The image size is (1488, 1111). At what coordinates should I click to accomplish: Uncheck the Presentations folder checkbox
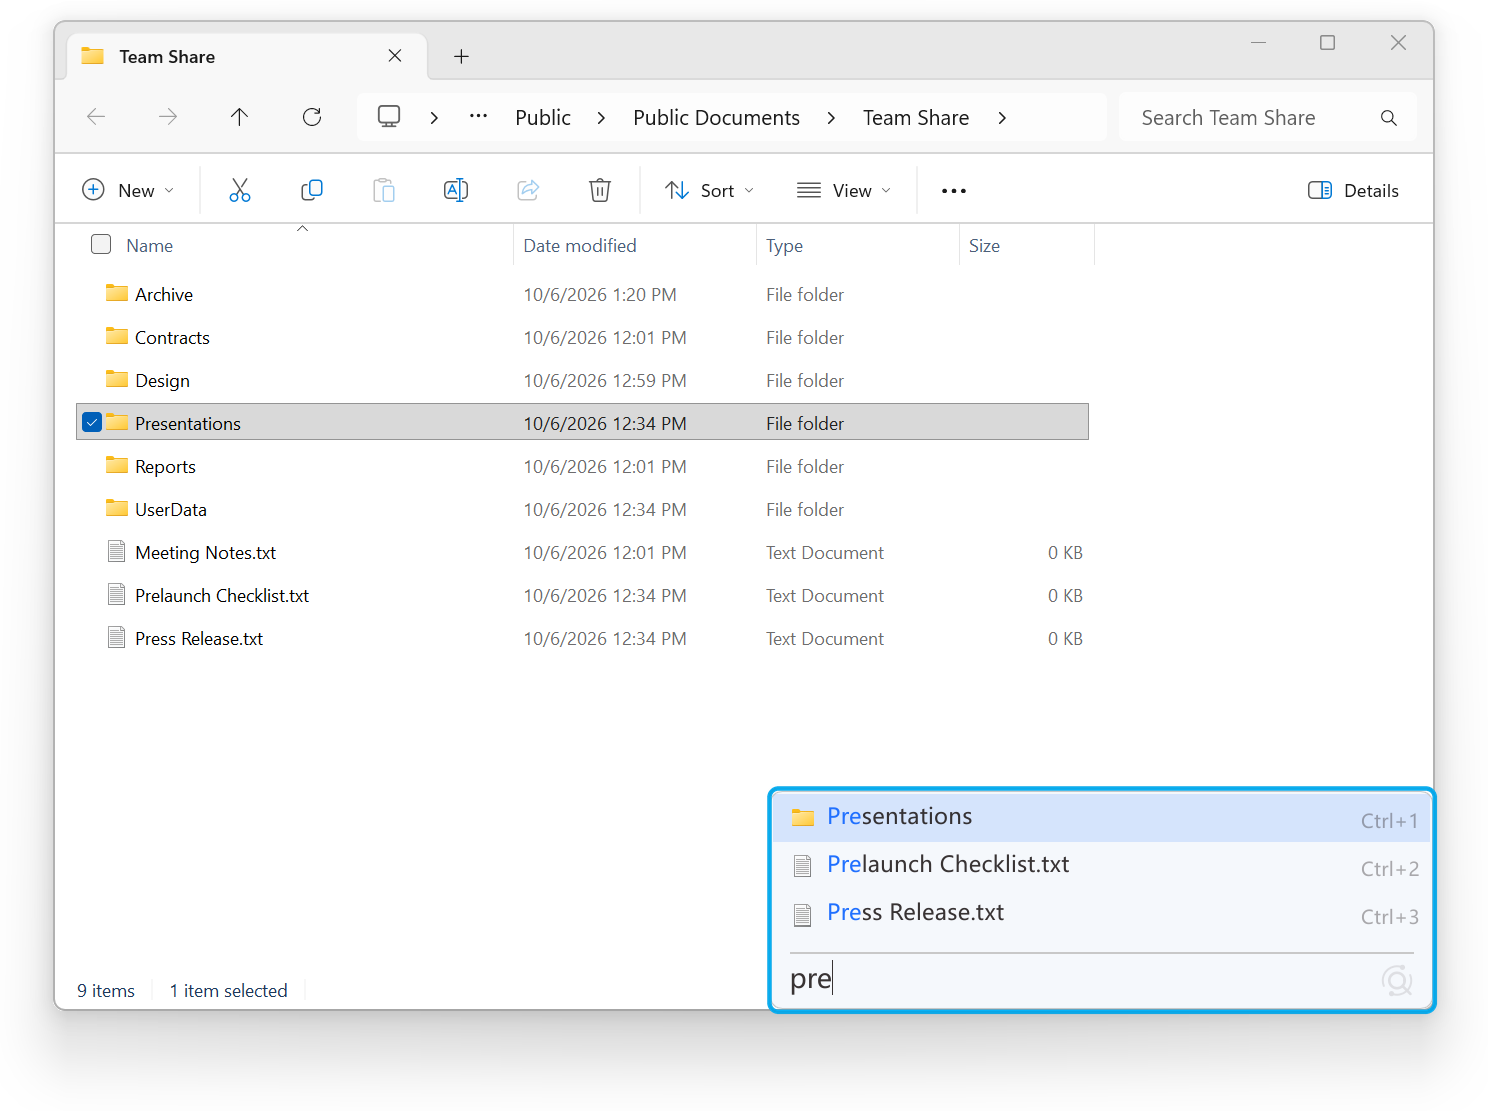coord(92,423)
